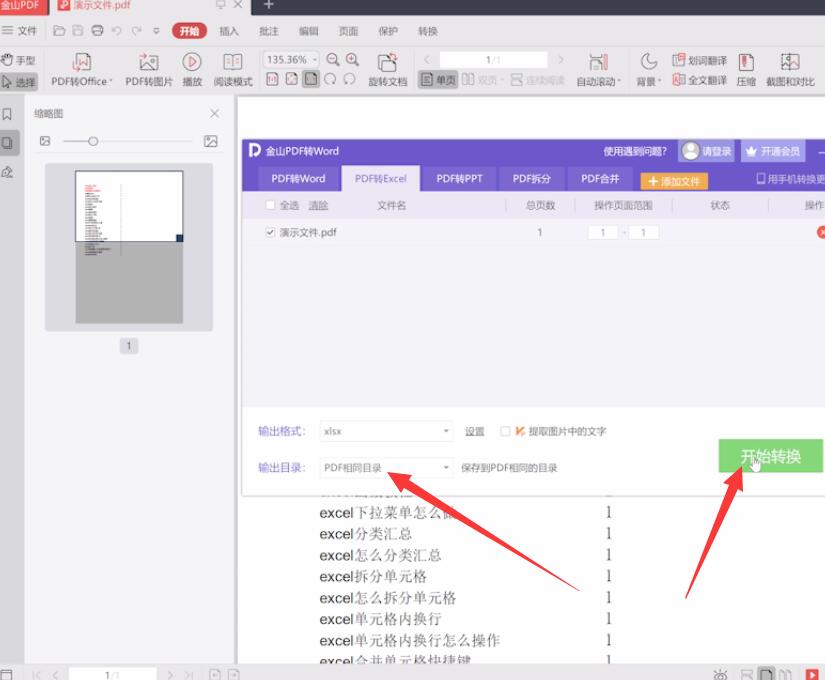Open the 输出目录 PDF相同目录 dropdown

(x=386, y=467)
